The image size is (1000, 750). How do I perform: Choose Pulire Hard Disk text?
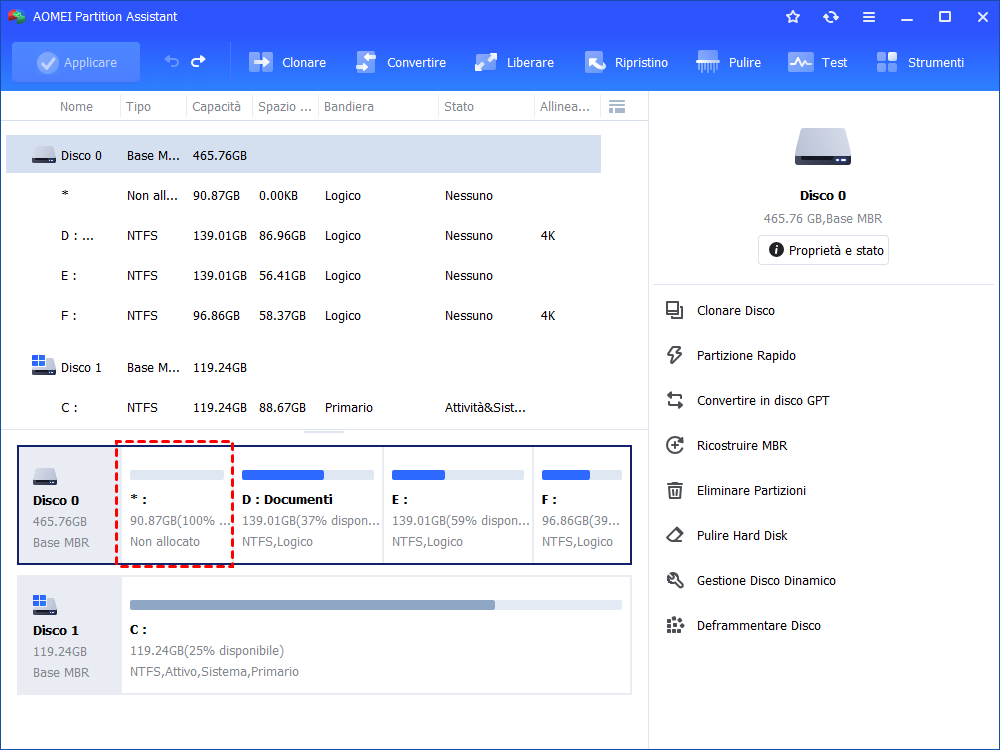point(742,535)
